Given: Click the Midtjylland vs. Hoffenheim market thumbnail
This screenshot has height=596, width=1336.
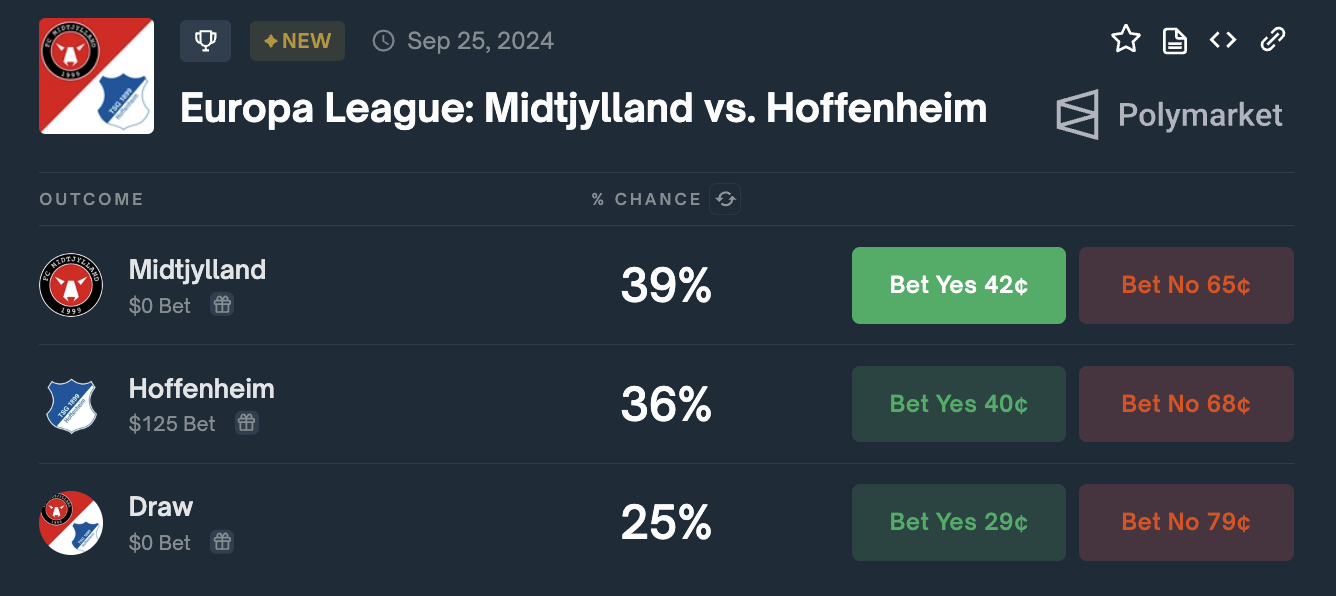Looking at the screenshot, I should click(96, 76).
